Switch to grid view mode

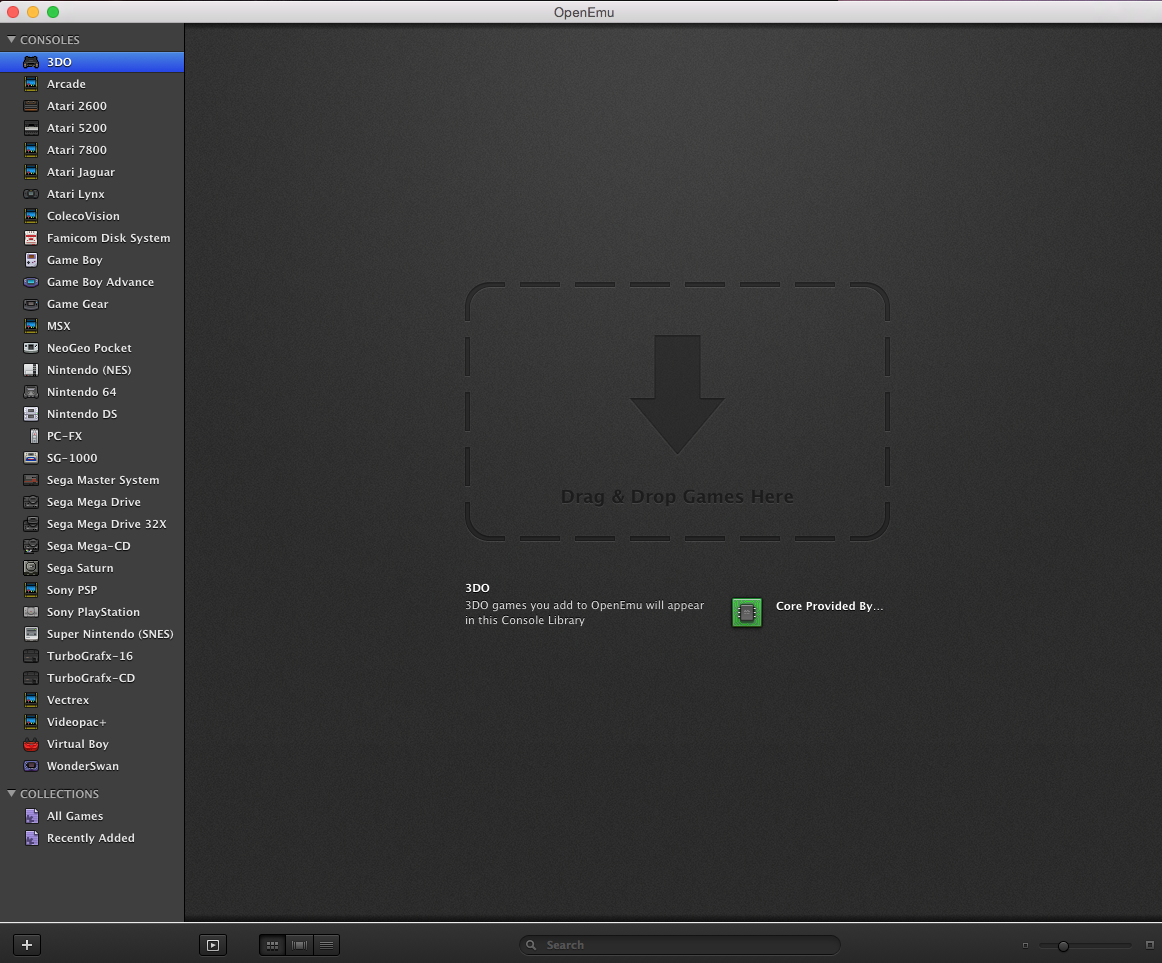tap(273, 944)
